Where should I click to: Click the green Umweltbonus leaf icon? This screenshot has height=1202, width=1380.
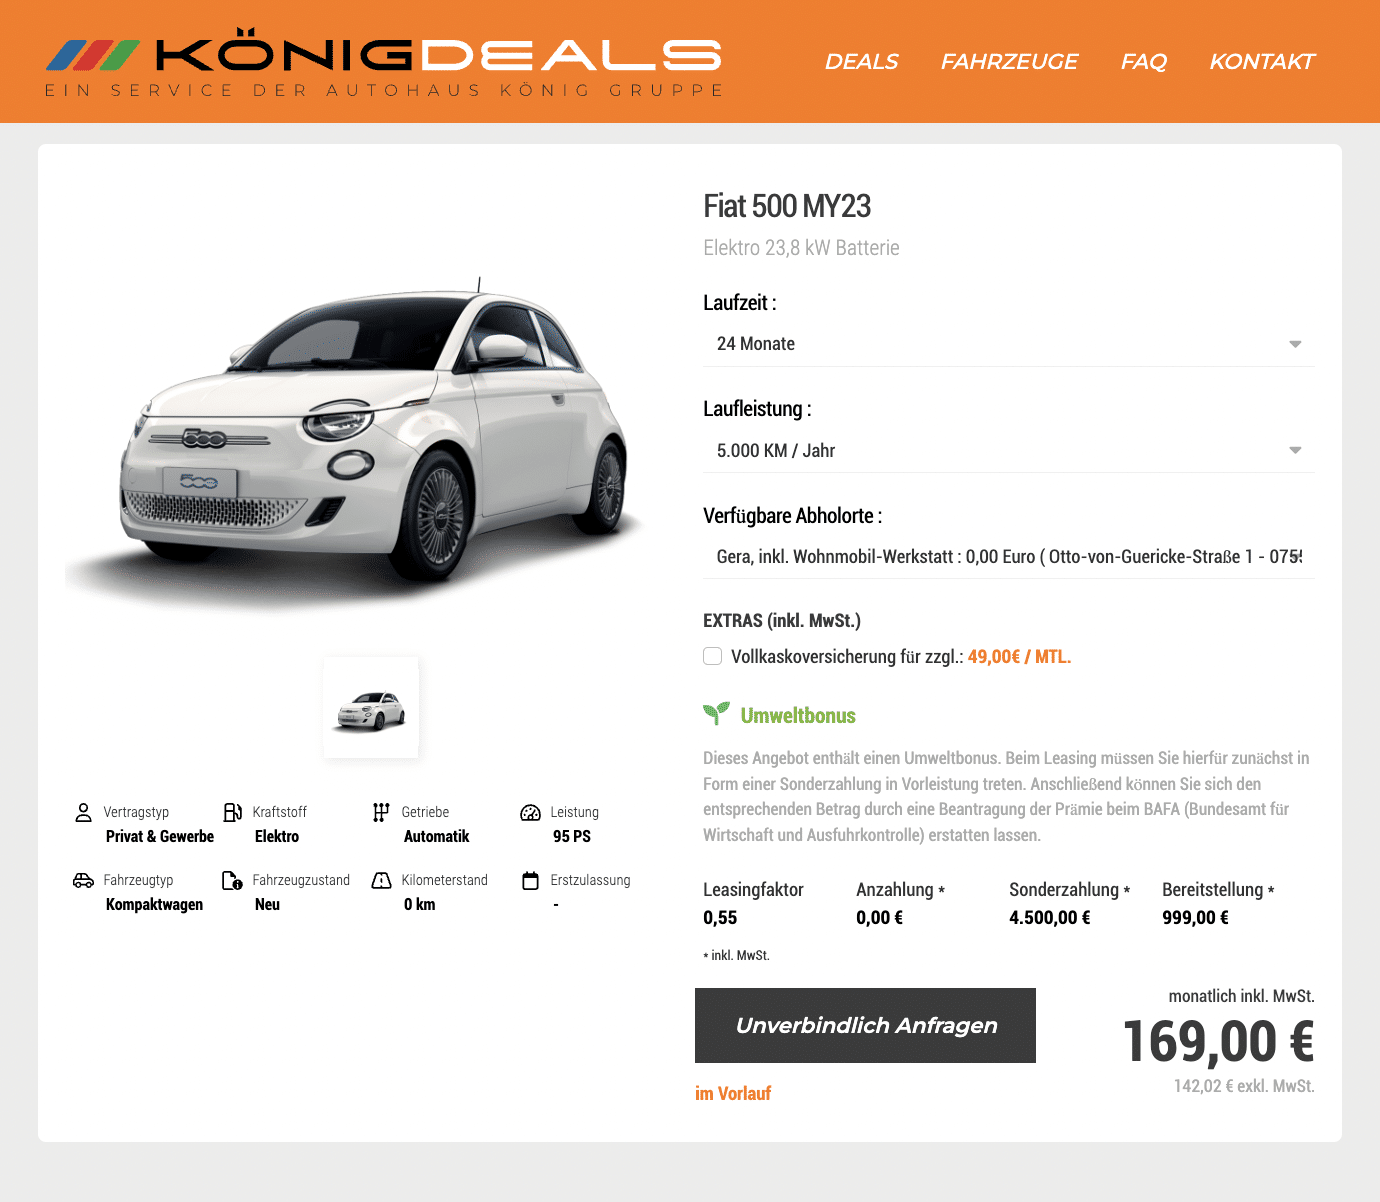tap(716, 713)
